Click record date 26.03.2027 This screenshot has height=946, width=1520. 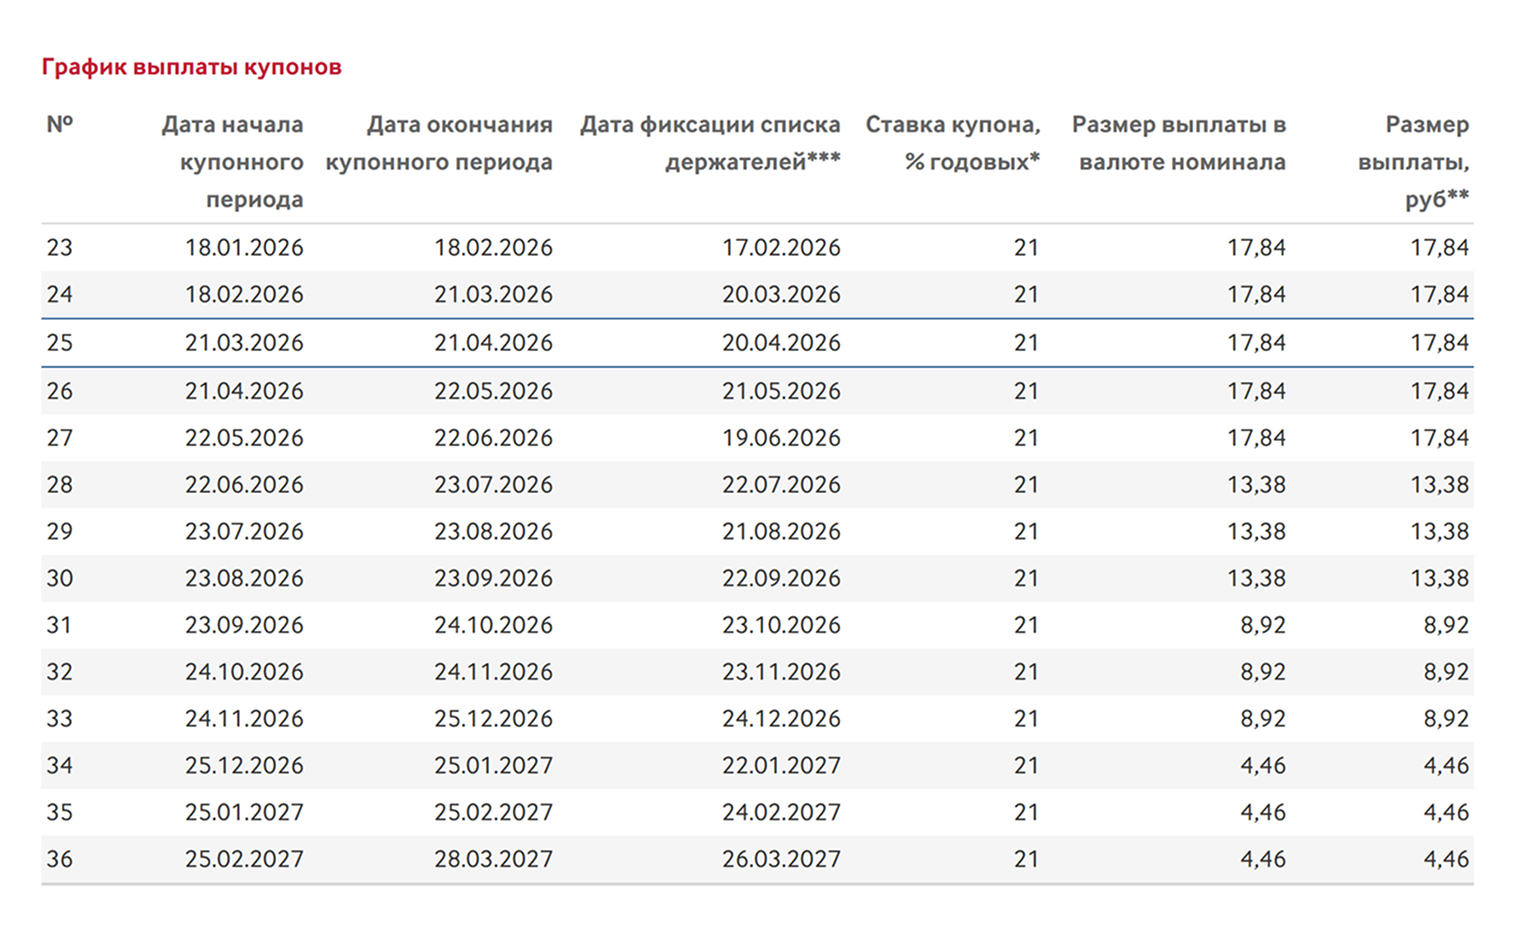[781, 860]
